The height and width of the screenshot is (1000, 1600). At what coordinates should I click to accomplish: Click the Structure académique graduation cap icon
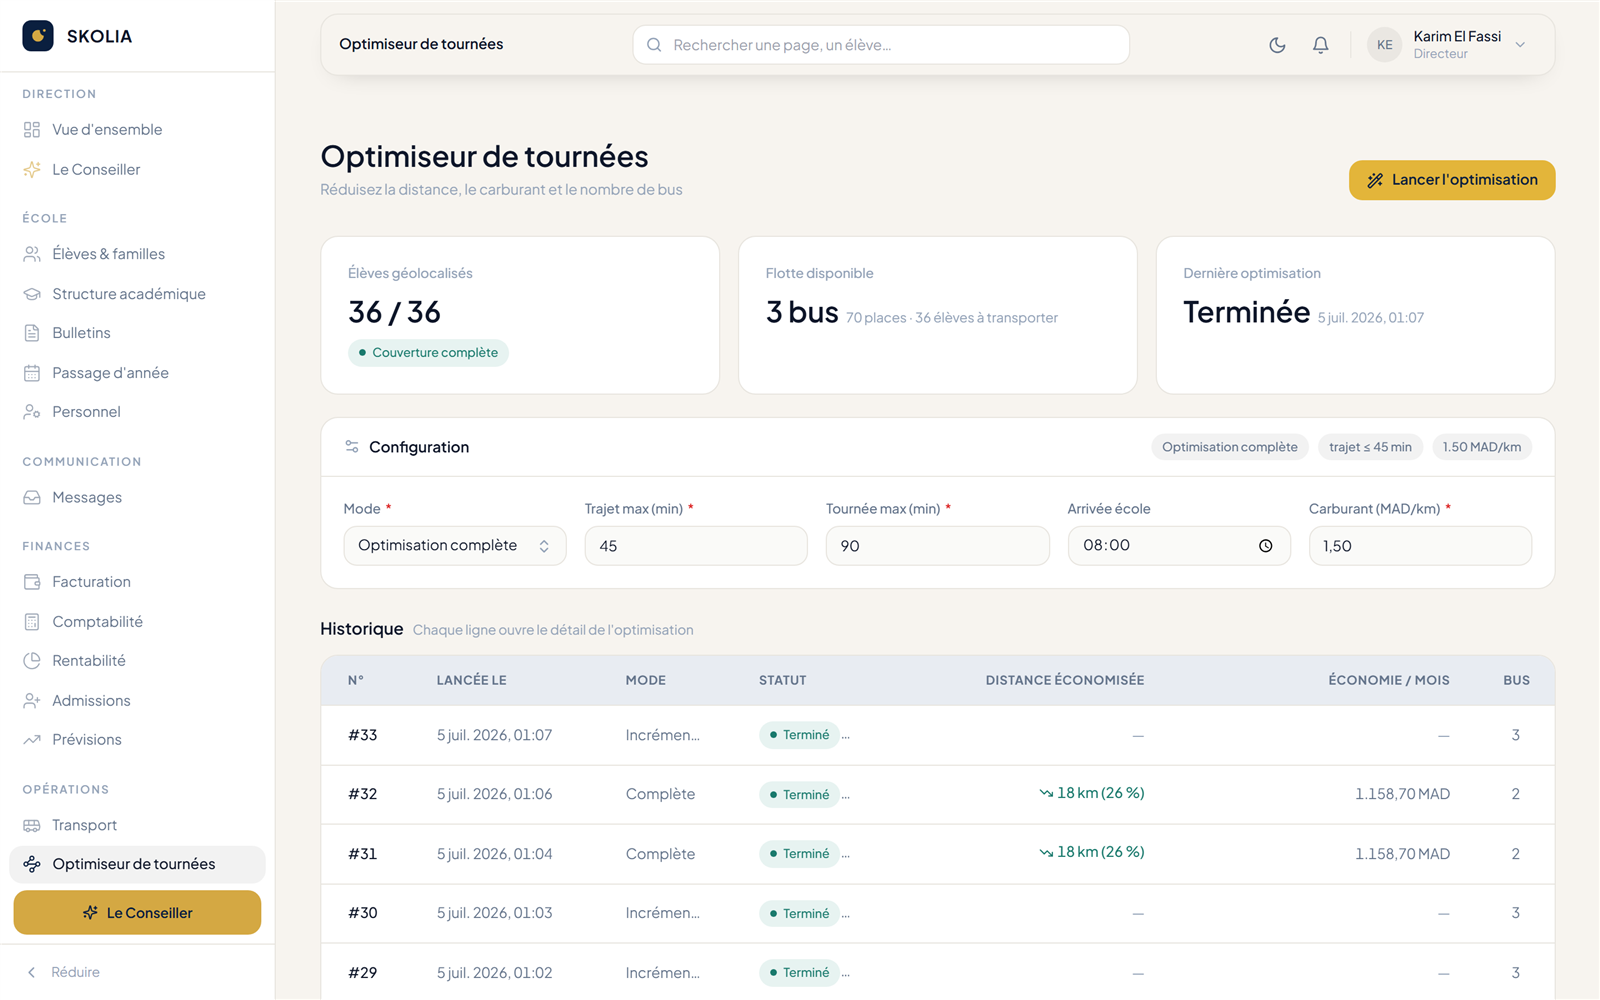(x=32, y=294)
